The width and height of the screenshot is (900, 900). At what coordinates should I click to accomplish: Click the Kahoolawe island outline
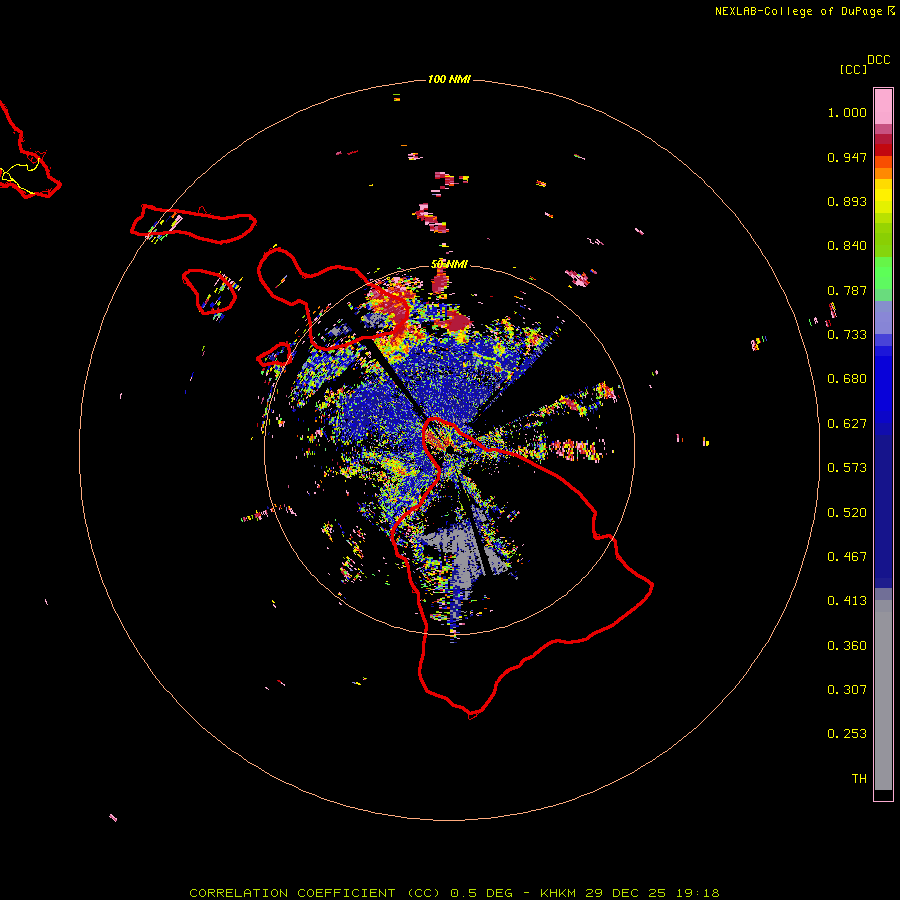click(274, 355)
